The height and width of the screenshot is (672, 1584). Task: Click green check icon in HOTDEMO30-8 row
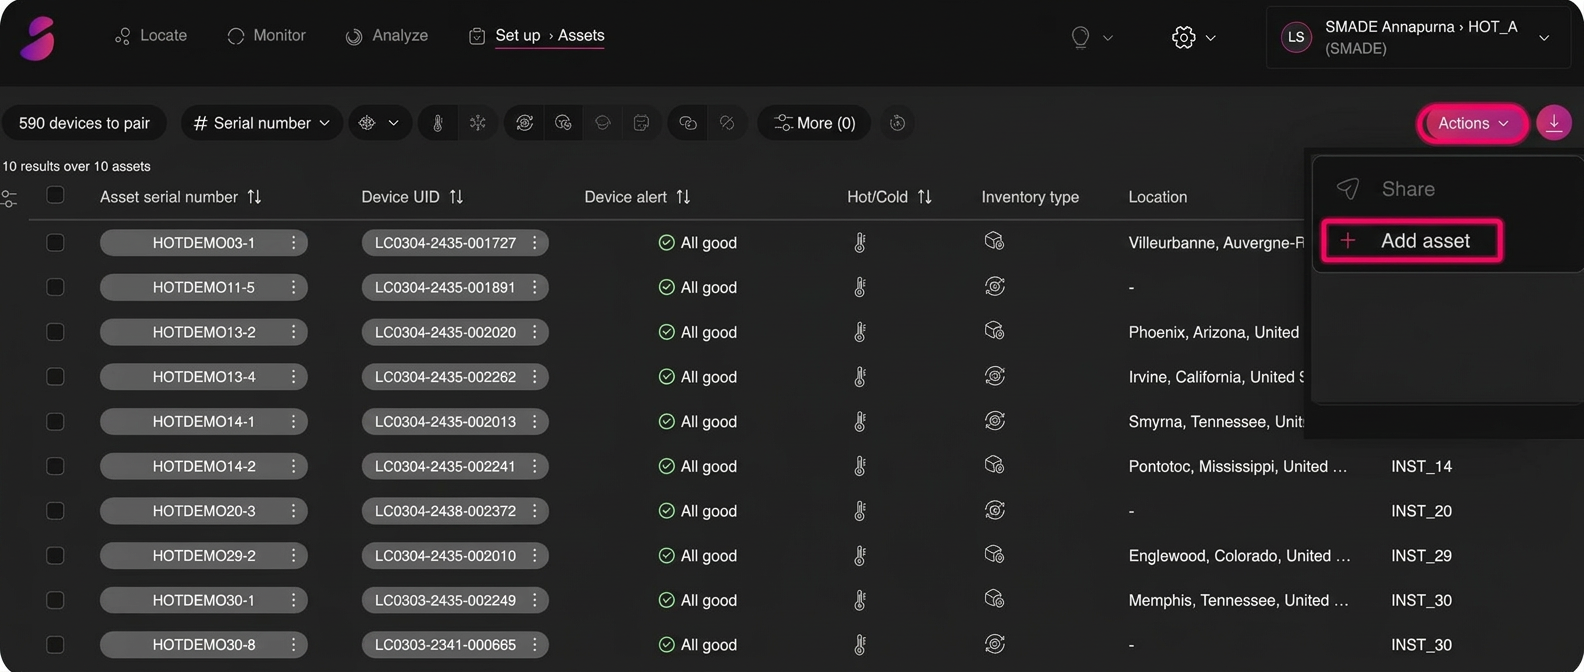(666, 645)
